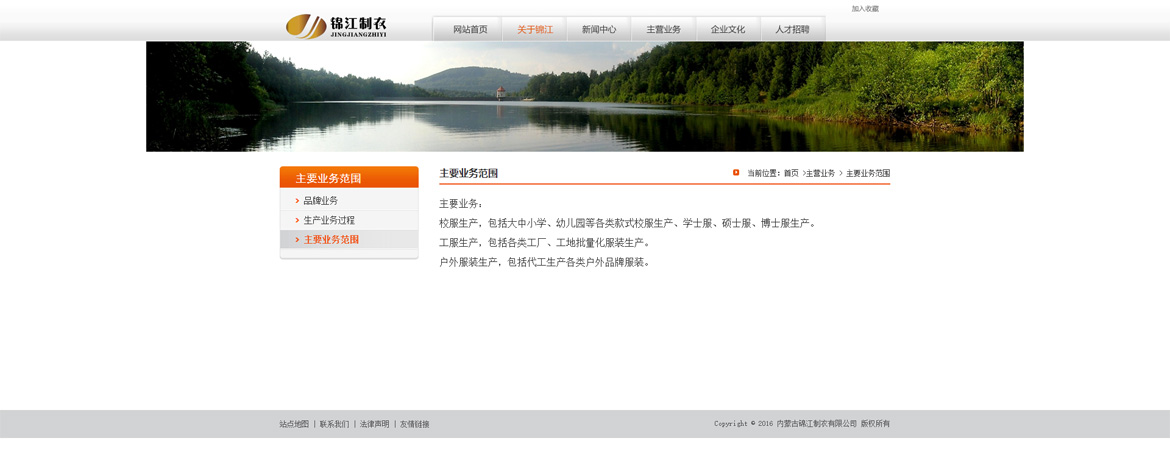The height and width of the screenshot is (450, 1170).
Task: Click the breadcrumb 主营业务 link
Action: [x=820, y=173]
